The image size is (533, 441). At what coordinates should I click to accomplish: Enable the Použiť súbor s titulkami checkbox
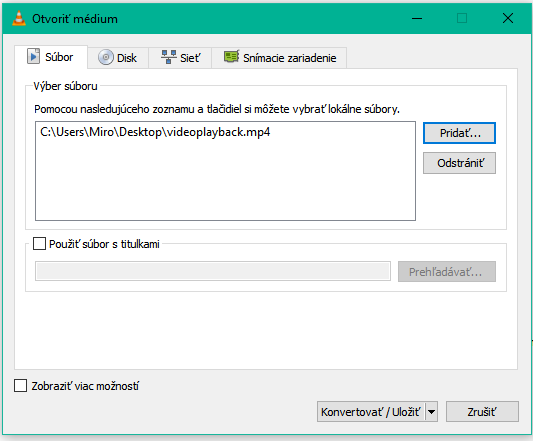pos(39,244)
